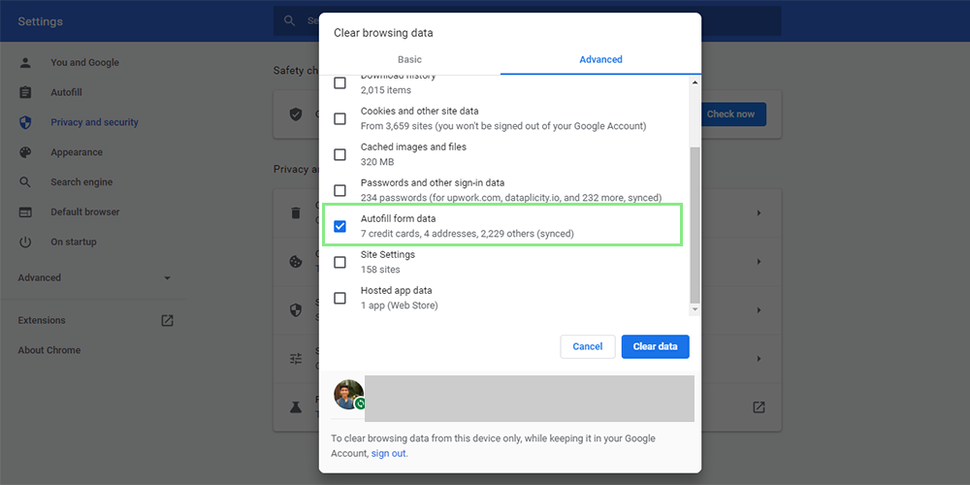This screenshot has width=970, height=485.
Task: Click the settings search field
Action: (x=527, y=21)
